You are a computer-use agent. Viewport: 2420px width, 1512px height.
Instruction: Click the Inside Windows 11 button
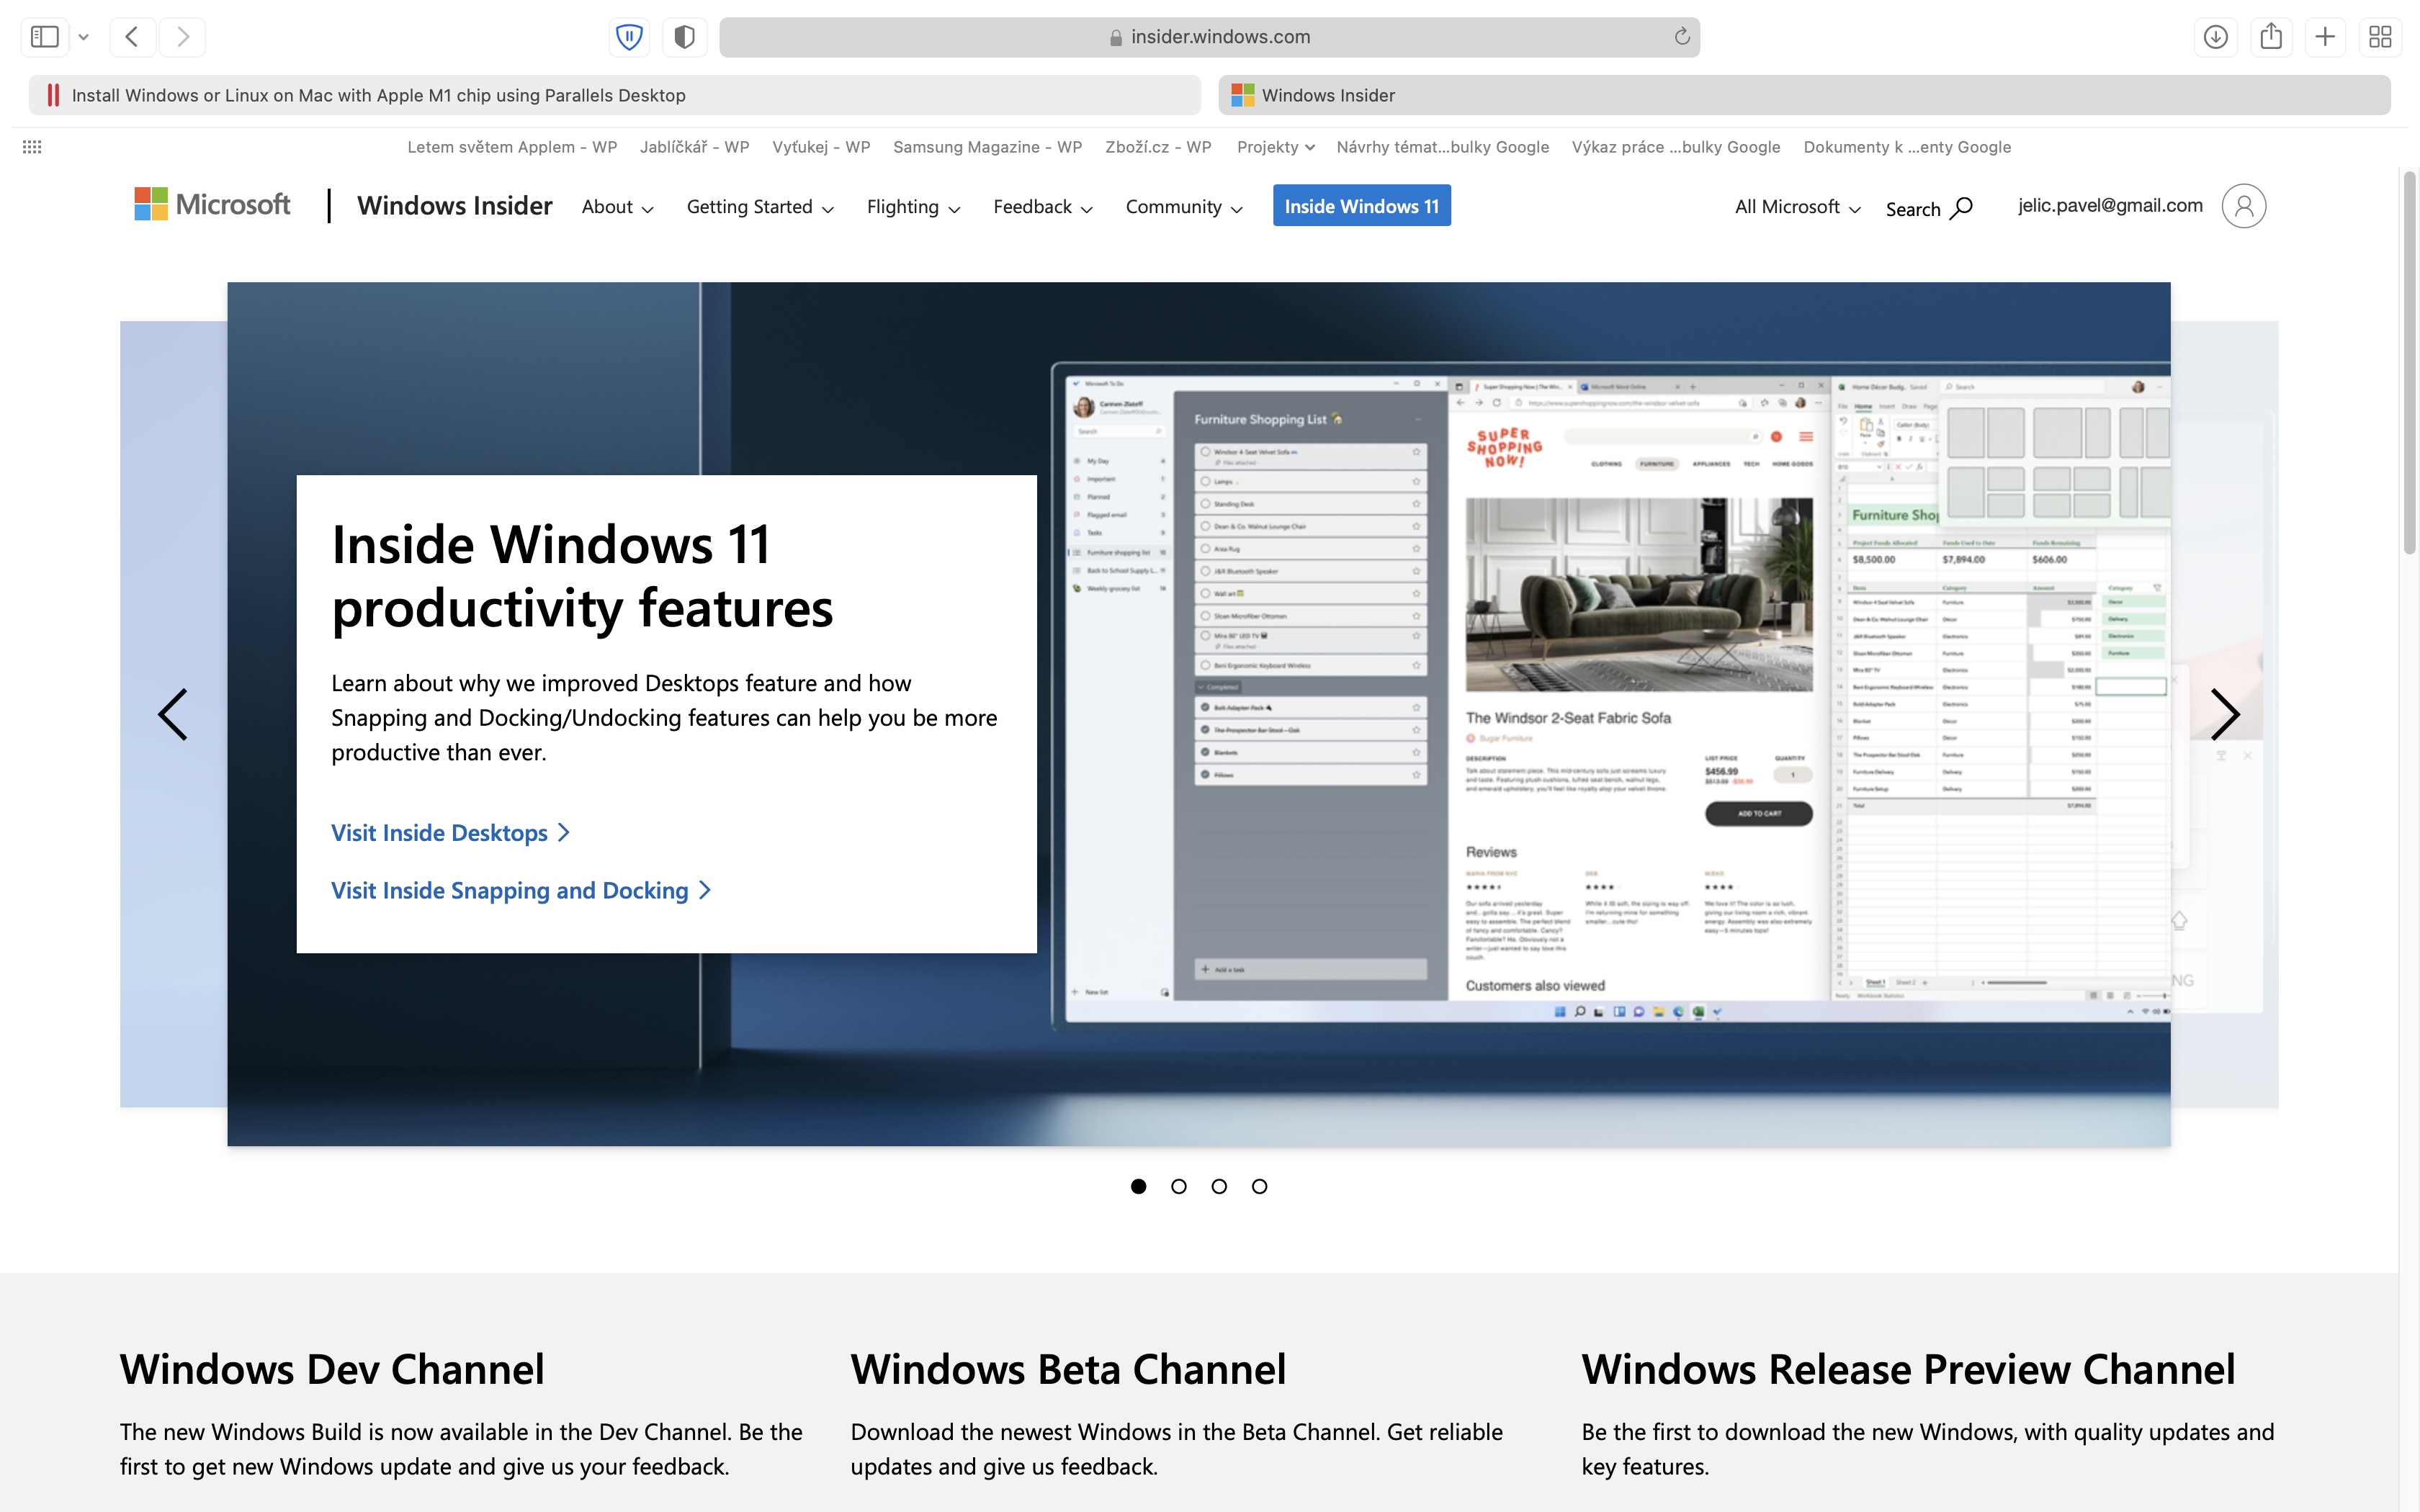[1361, 206]
